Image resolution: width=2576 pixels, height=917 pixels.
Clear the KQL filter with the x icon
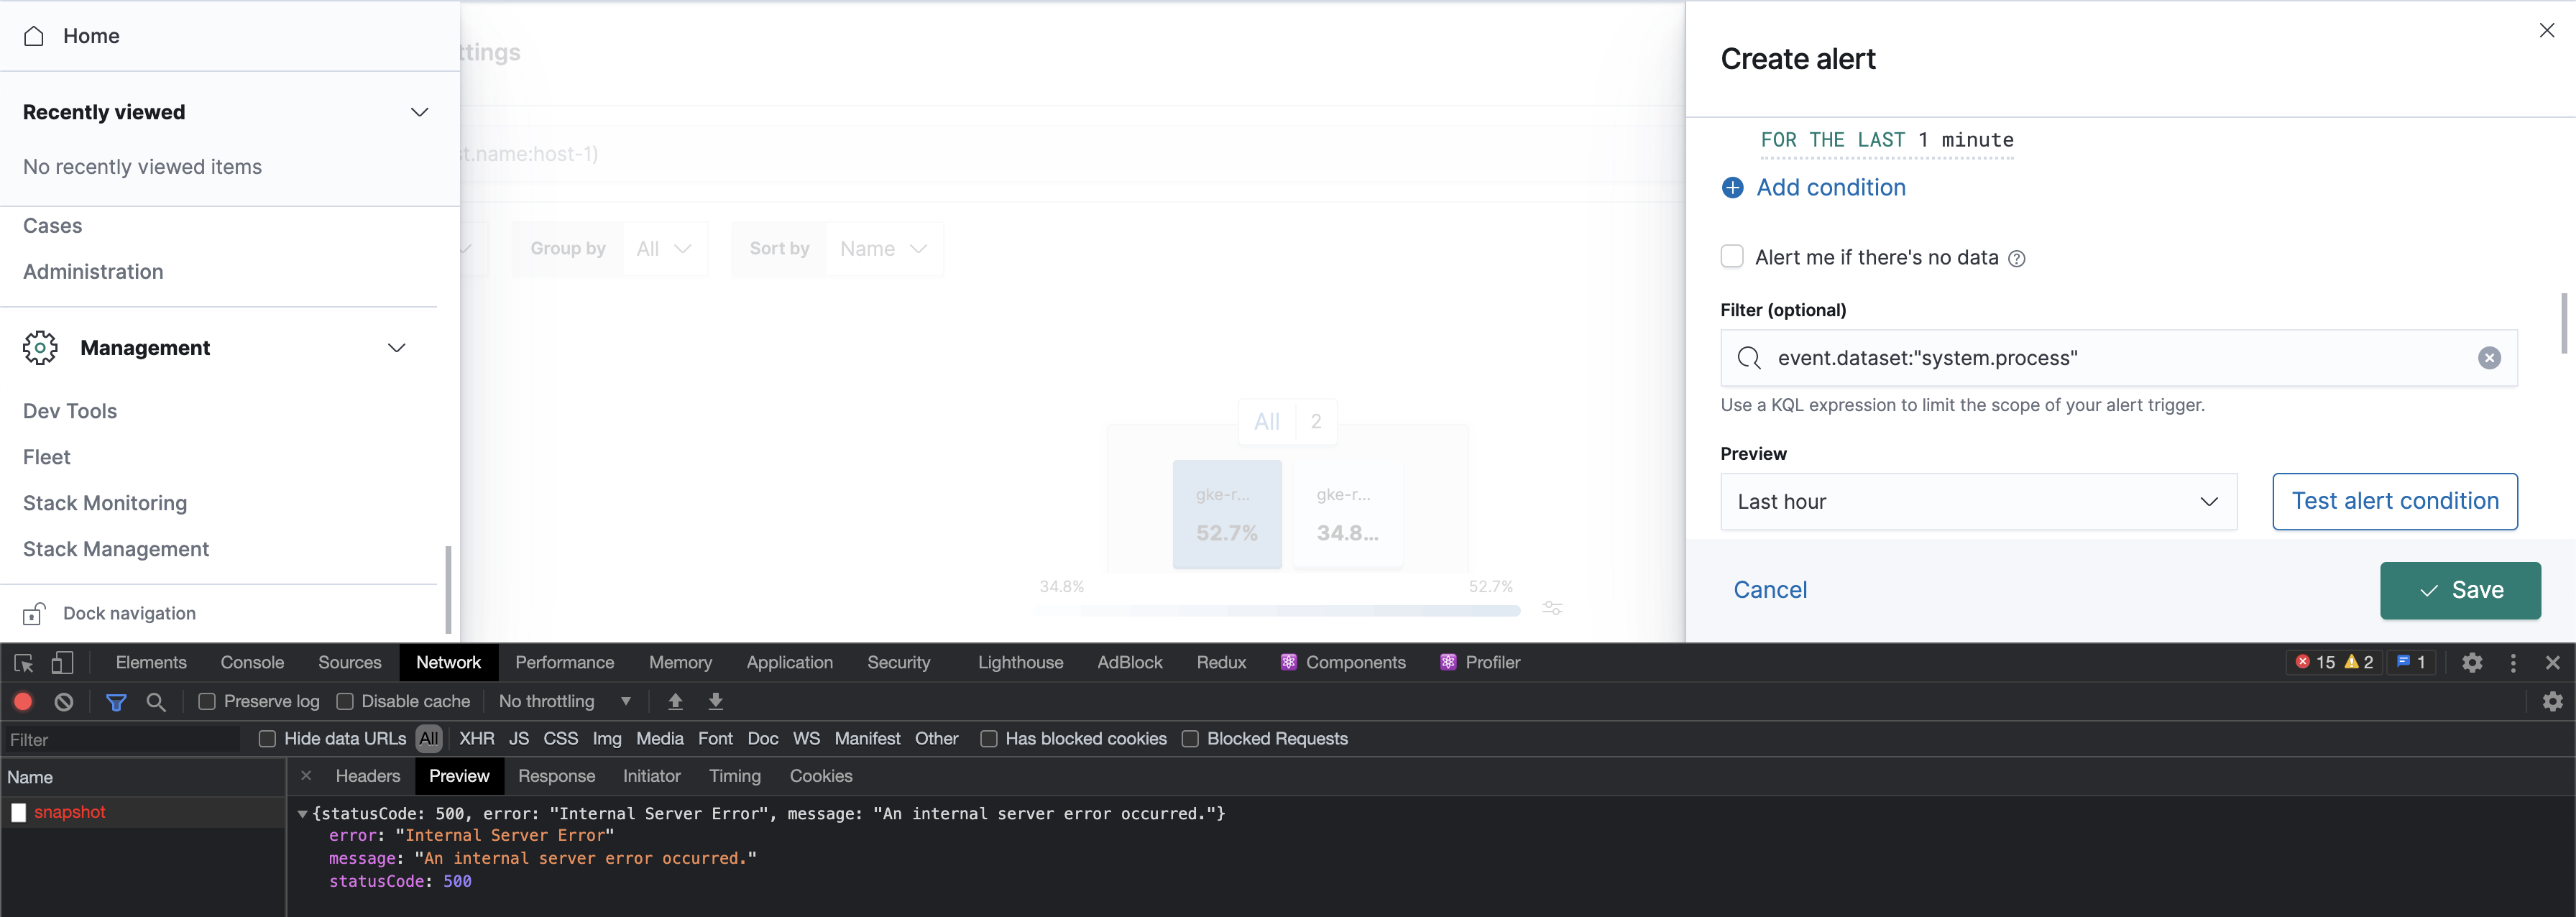click(x=2489, y=358)
